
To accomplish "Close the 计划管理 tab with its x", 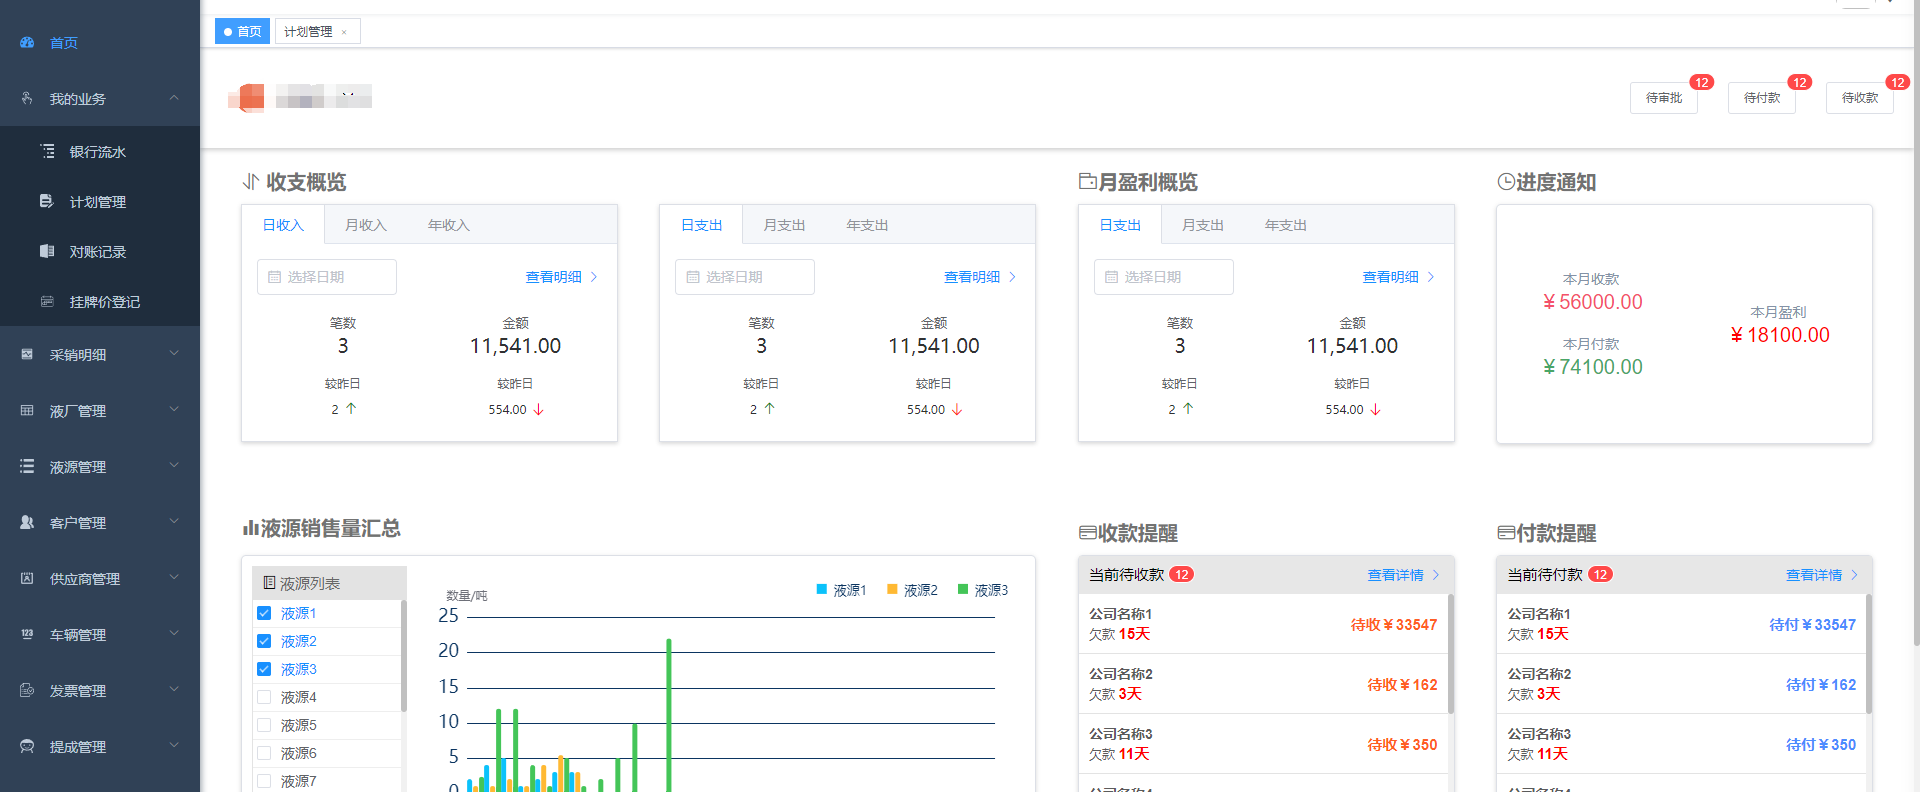I will coord(344,32).
